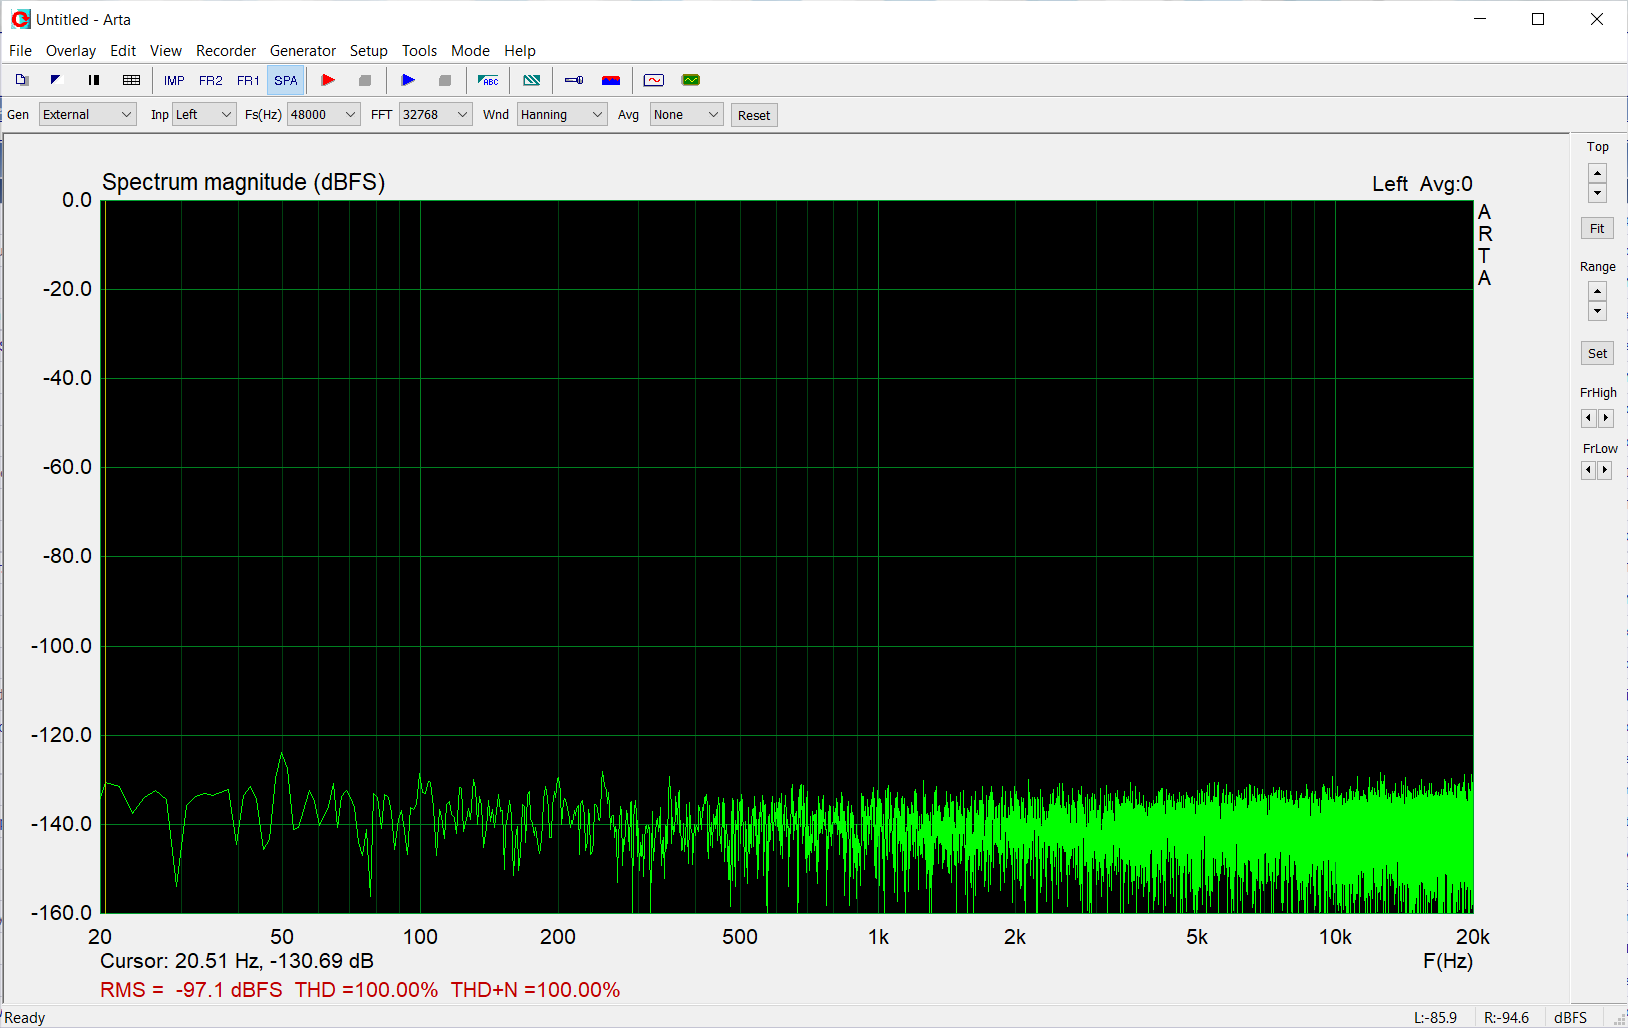Open the Setup menu
This screenshot has width=1628, height=1028.
pos(369,51)
